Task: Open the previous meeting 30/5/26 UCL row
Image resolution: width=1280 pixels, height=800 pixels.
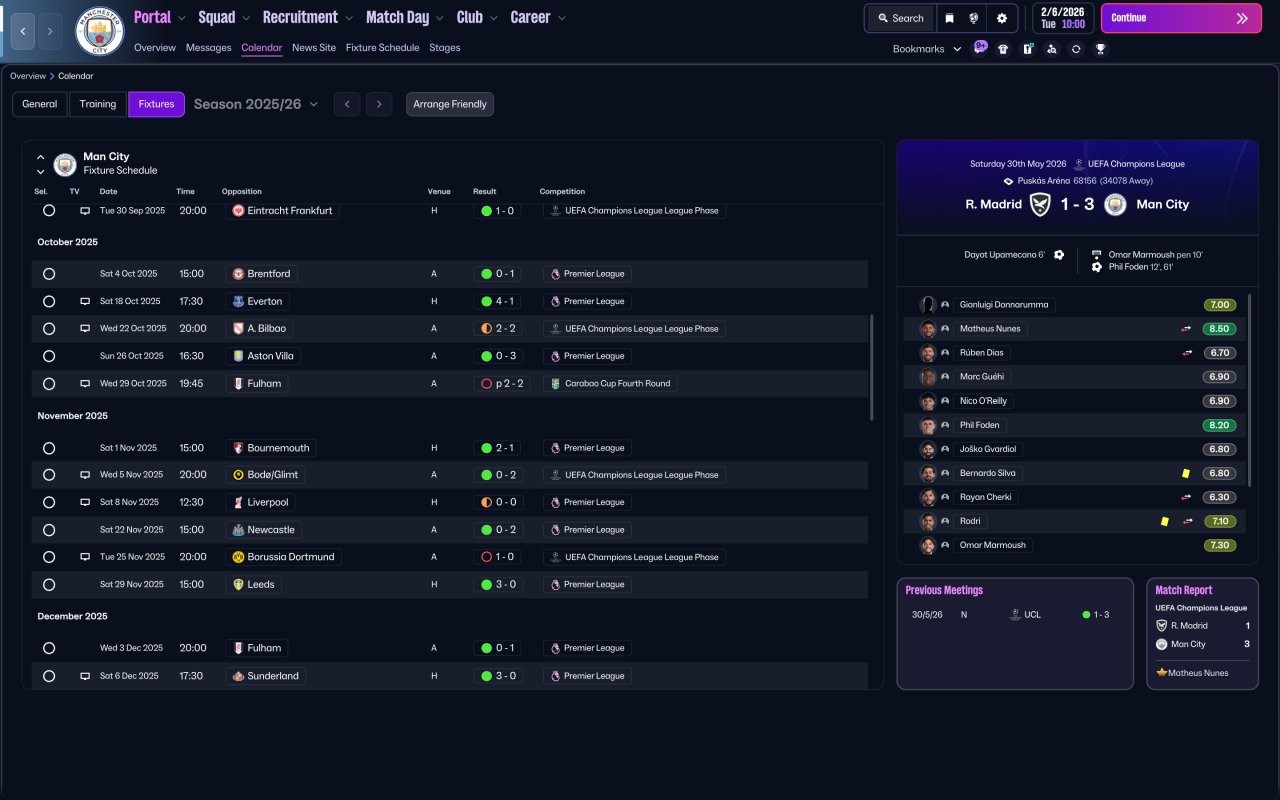Action: pos(1015,615)
